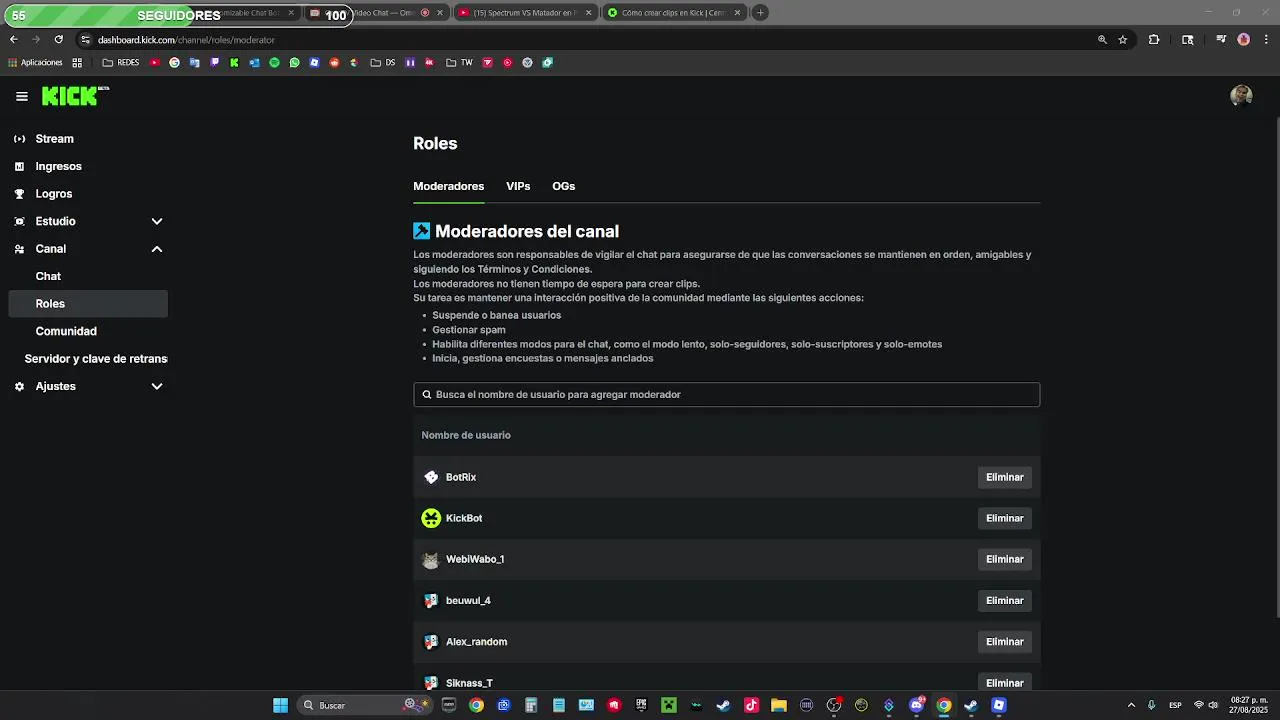Image resolution: width=1280 pixels, height=720 pixels.
Task: Switch to the Spectrum VS Matador browser tab
Action: click(x=526, y=13)
